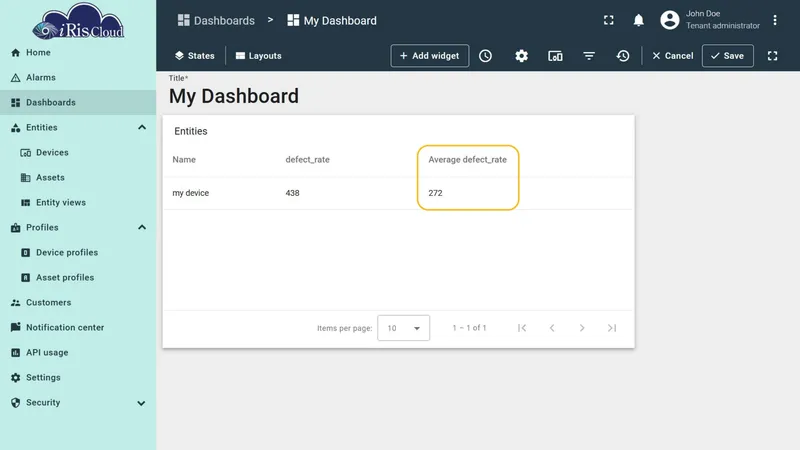Expand dashboard fullscreen icon beside Save
This screenshot has height=450, width=800.
pos(772,56)
